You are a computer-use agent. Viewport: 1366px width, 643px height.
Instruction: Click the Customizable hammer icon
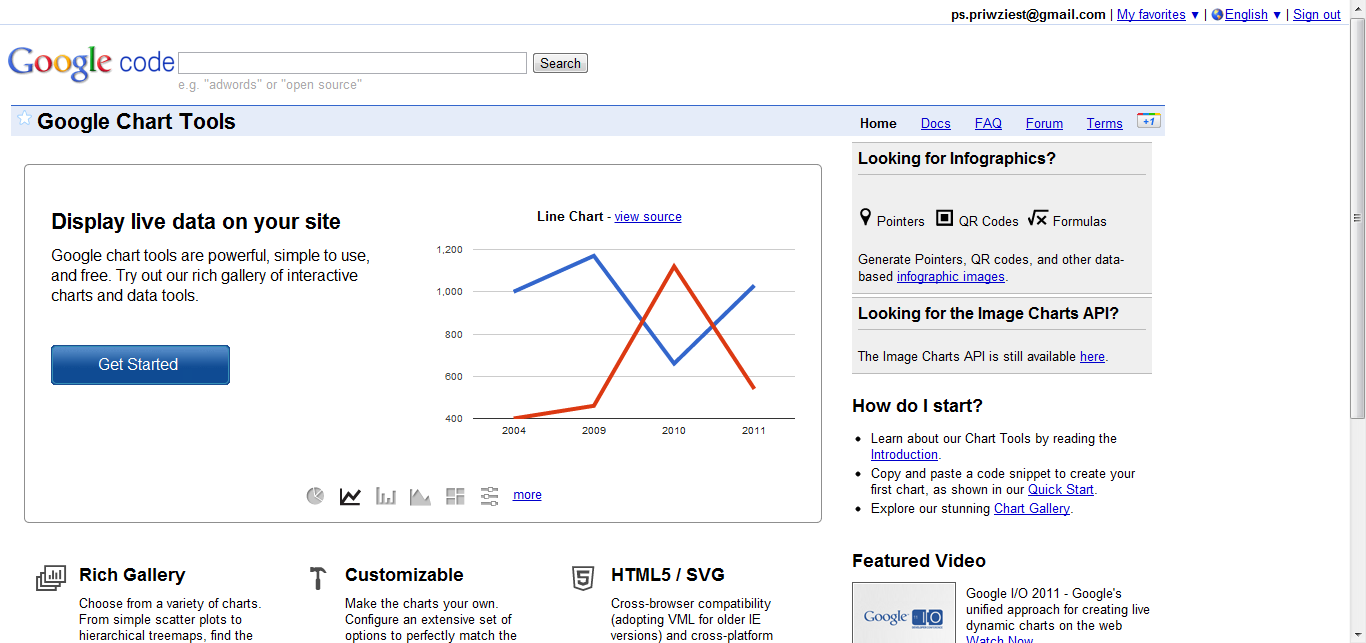pyautogui.click(x=318, y=577)
